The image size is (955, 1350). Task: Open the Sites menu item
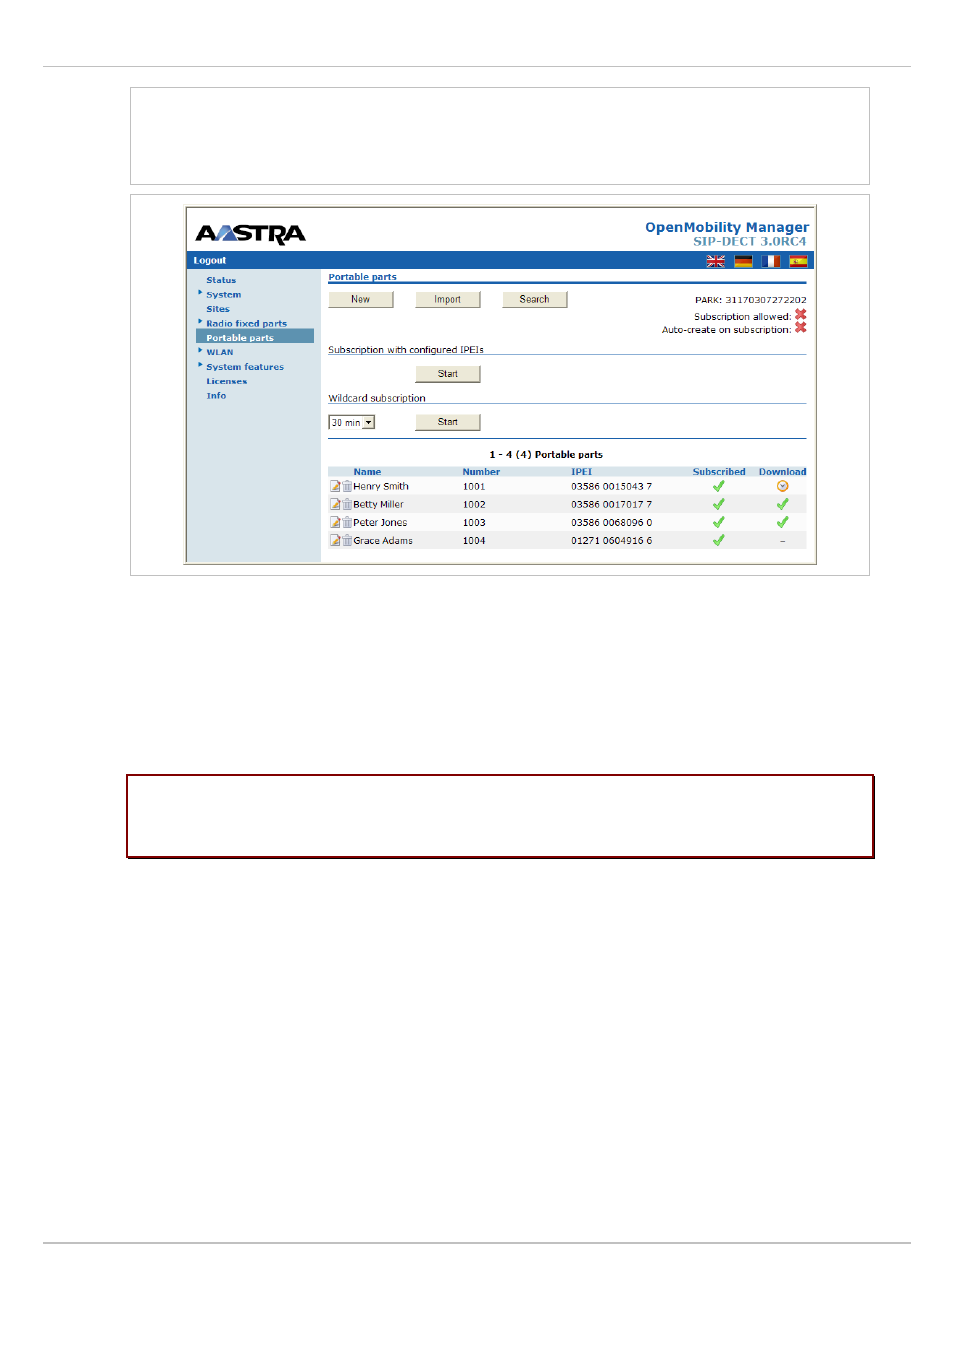pyautogui.click(x=218, y=309)
